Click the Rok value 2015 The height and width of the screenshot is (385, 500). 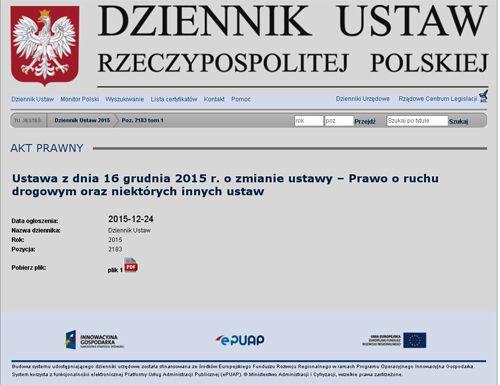click(x=115, y=240)
